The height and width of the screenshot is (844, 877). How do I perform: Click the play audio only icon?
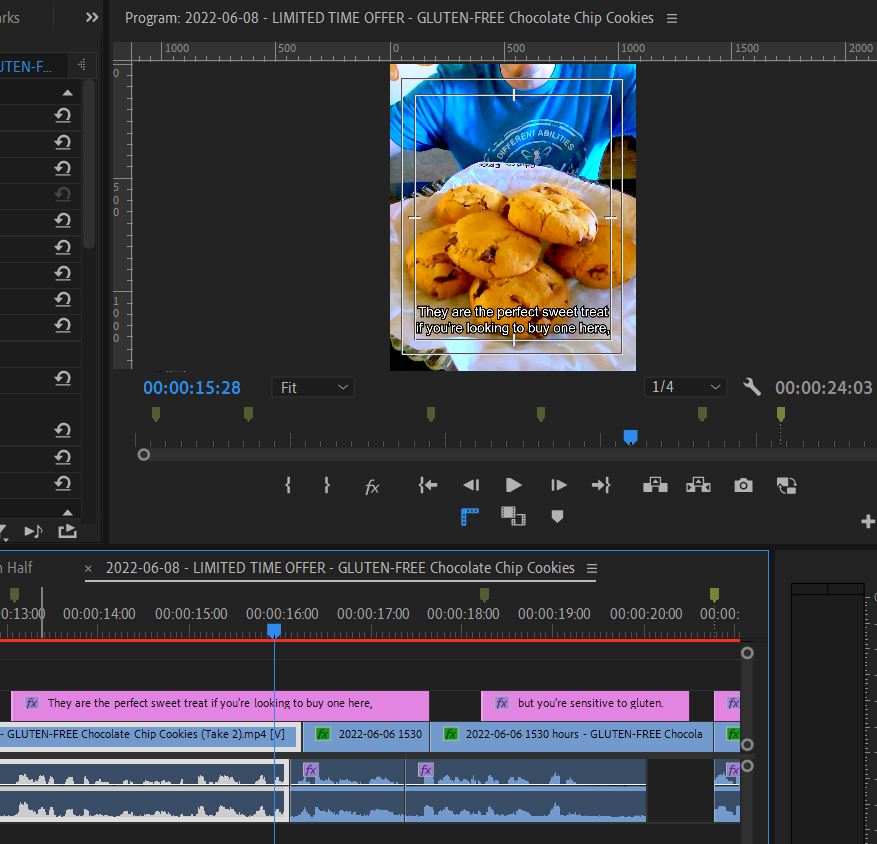click(33, 531)
